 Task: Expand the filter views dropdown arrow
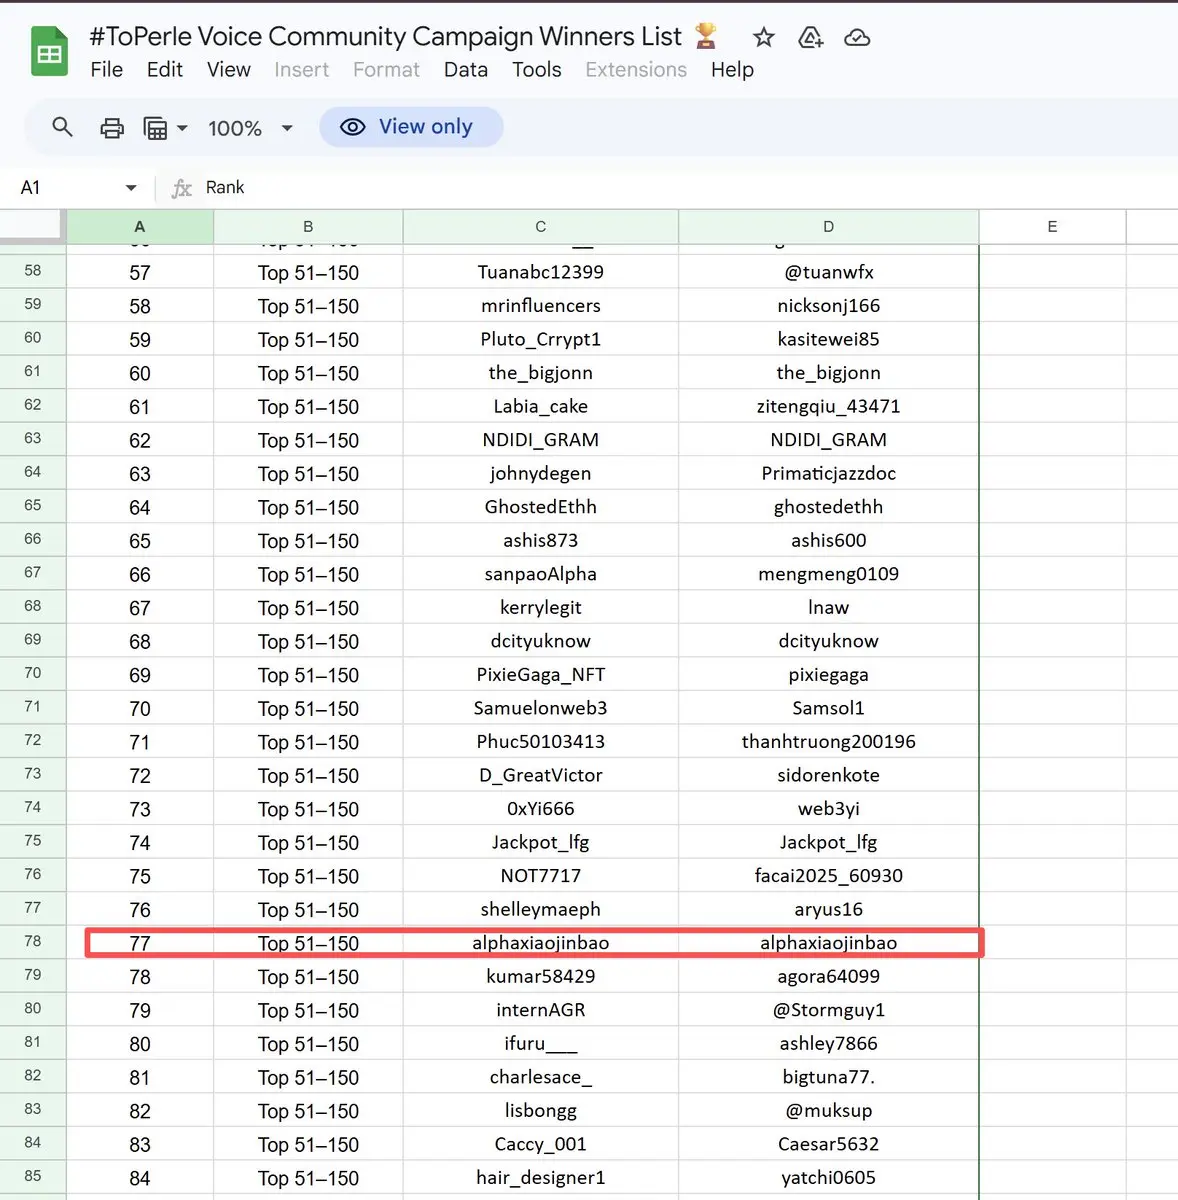pos(182,128)
